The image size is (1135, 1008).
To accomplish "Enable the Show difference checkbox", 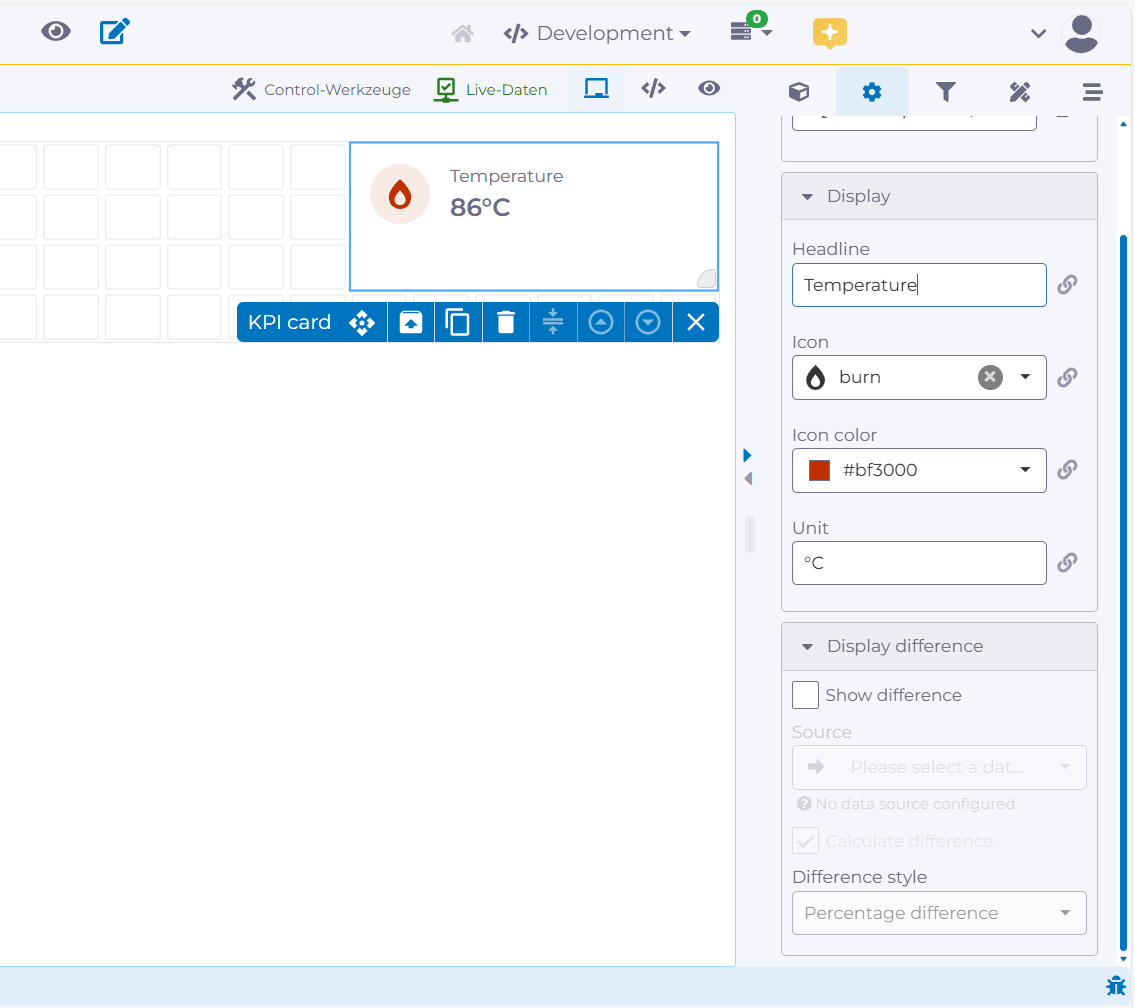I will [805, 694].
